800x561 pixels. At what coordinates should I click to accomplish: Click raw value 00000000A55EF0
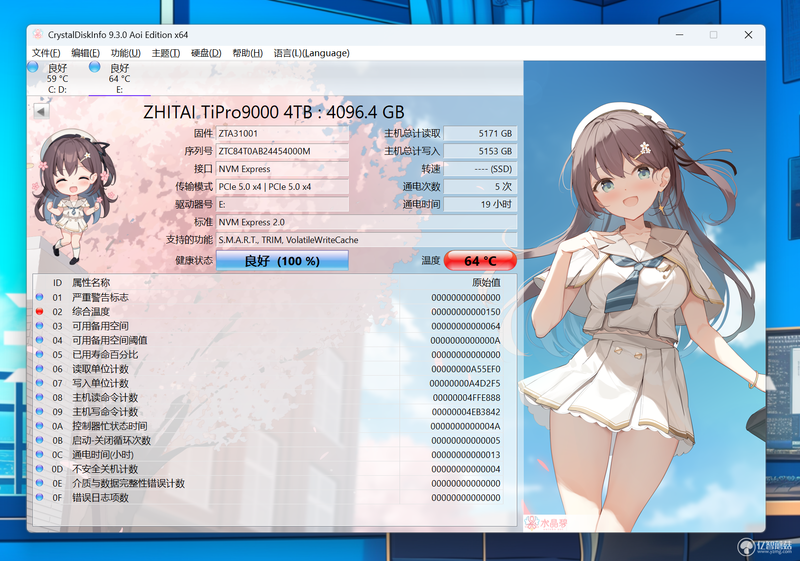point(466,369)
